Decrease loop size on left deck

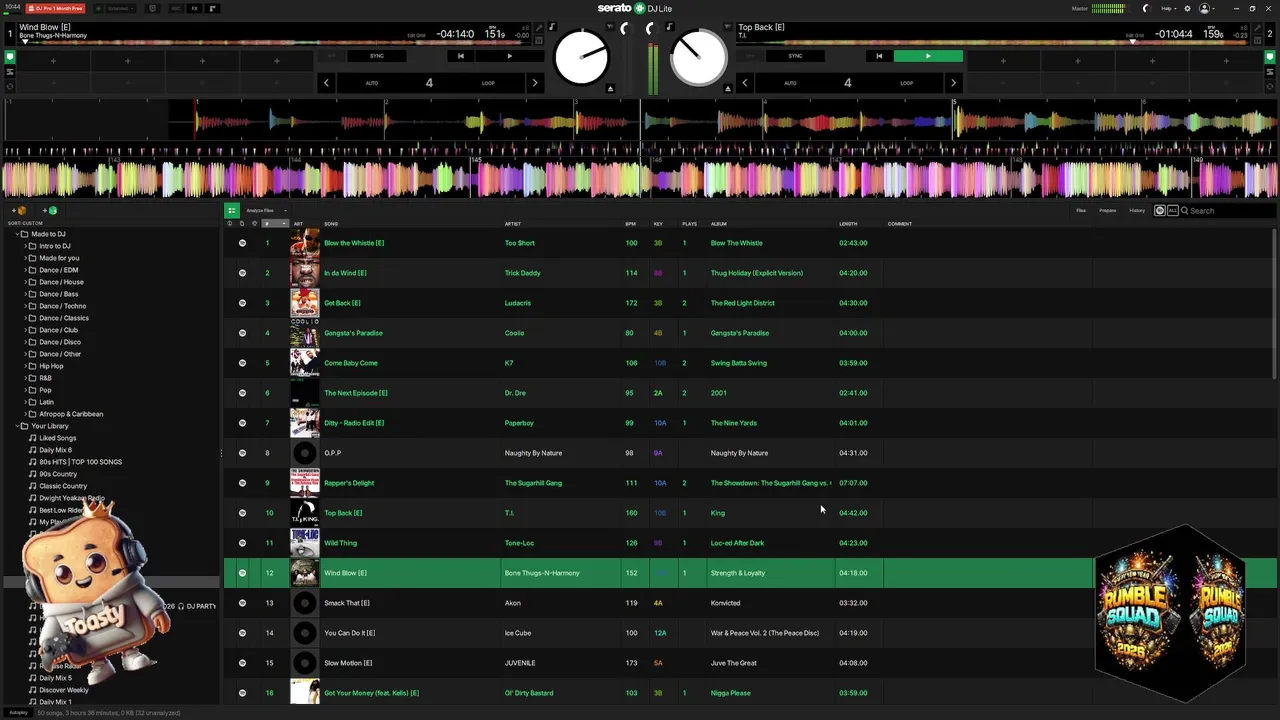click(x=326, y=83)
